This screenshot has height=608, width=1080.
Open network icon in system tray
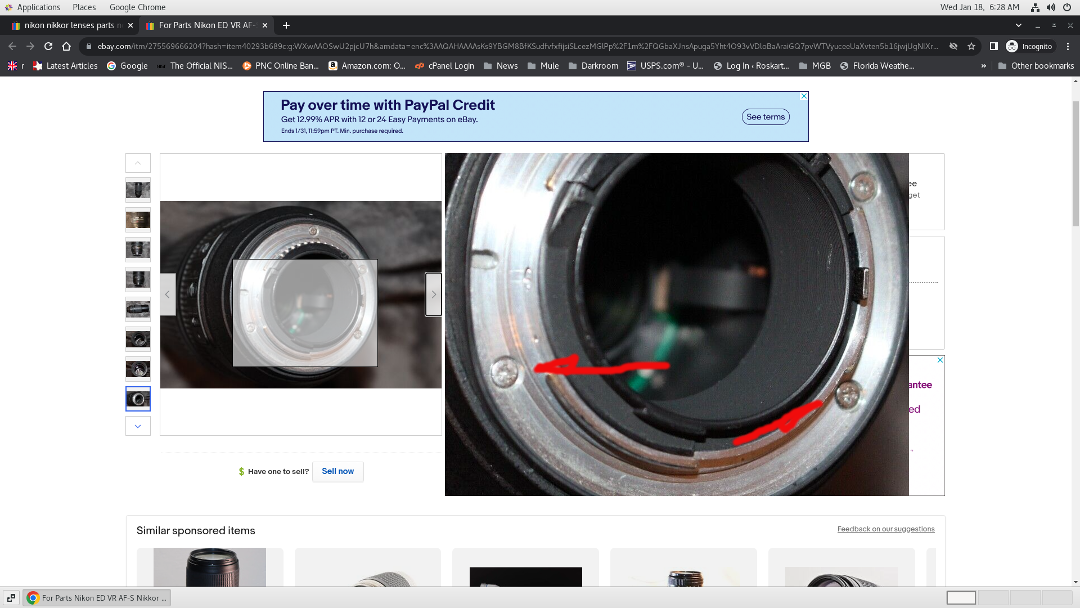click(1035, 7)
